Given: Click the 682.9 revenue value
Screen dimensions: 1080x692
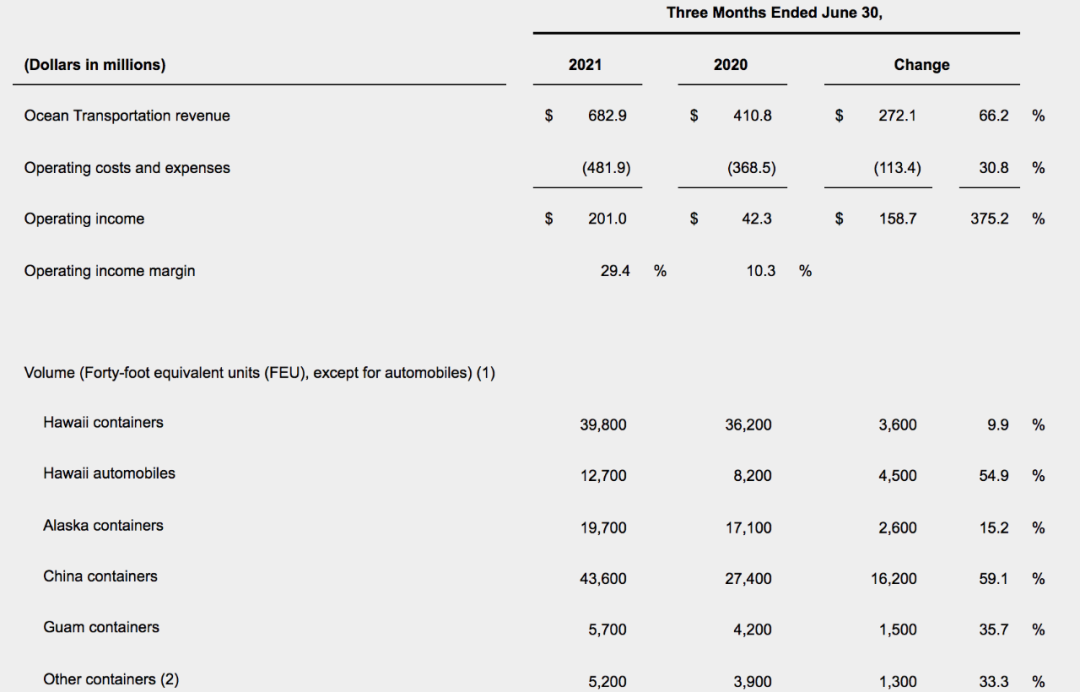Looking at the screenshot, I should pyautogui.click(x=607, y=116).
